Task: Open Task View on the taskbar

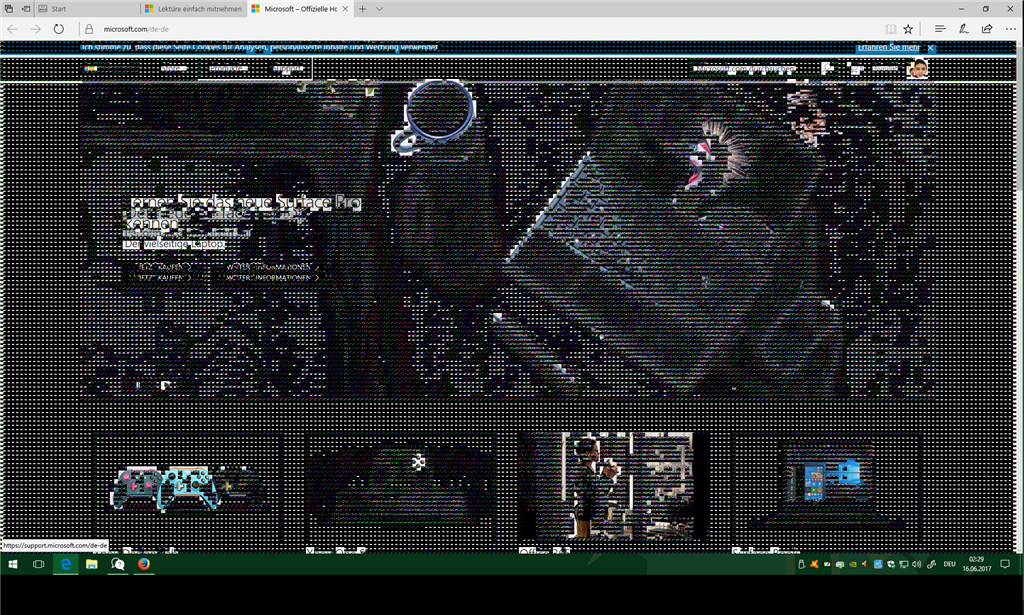Action: click(39, 564)
